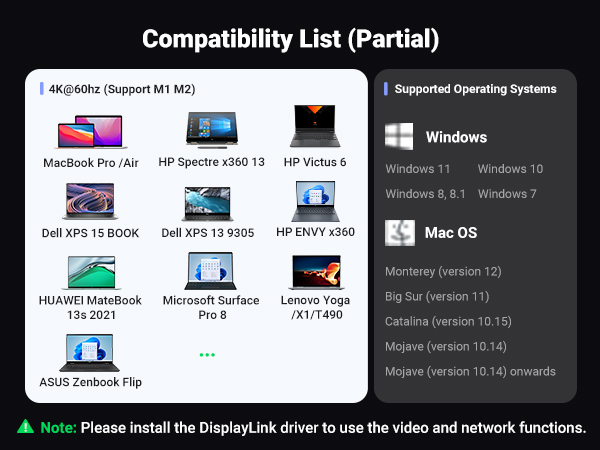Click the Microsoft Surface Pro 8 image

(x=210, y=271)
